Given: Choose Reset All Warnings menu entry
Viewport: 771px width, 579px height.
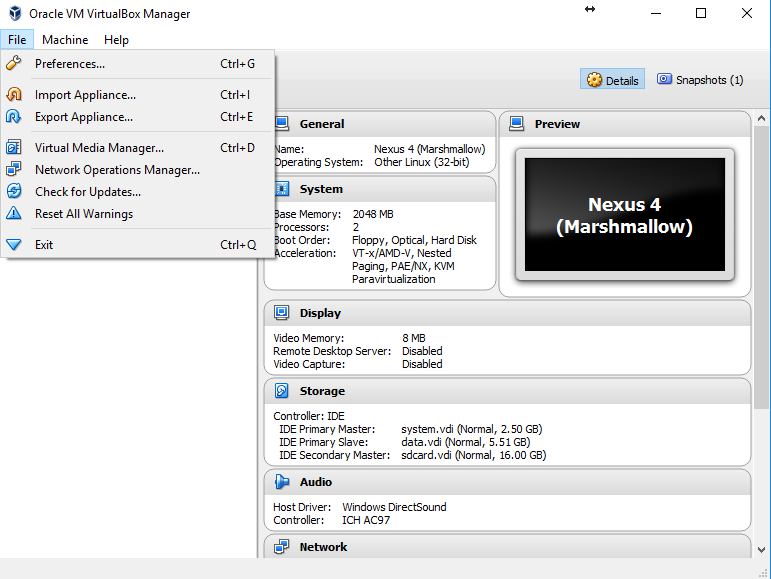Looking at the screenshot, I should coord(138,214).
